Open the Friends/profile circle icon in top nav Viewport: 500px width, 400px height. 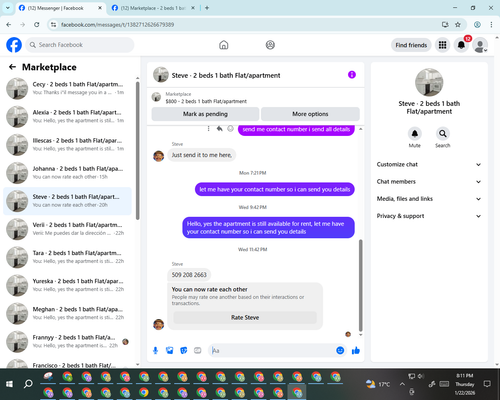(x=270, y=45)
